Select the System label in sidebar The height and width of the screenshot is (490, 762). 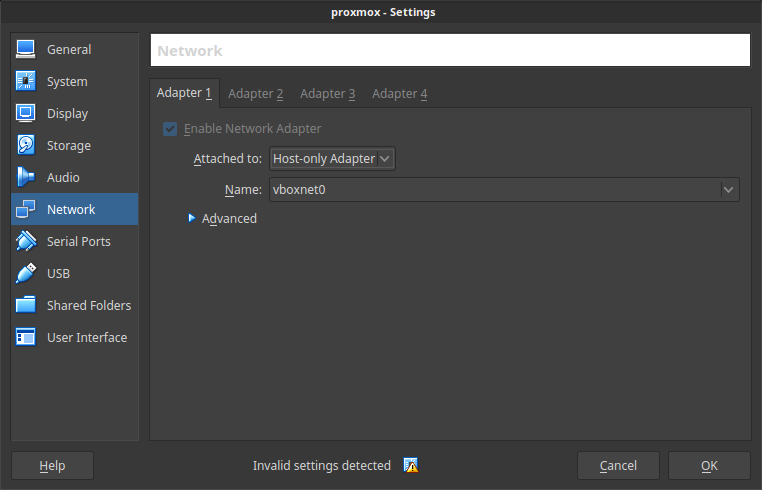(x=67, y=81)
